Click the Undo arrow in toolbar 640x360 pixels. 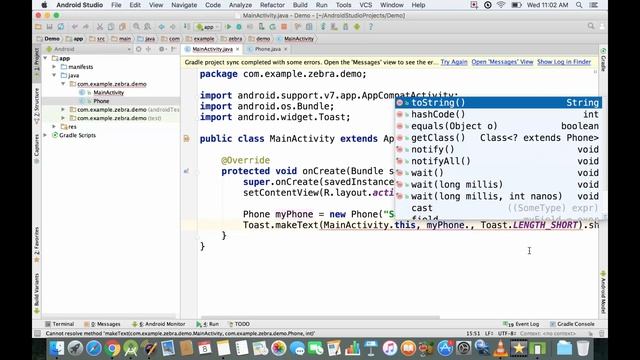pos(75,27)
